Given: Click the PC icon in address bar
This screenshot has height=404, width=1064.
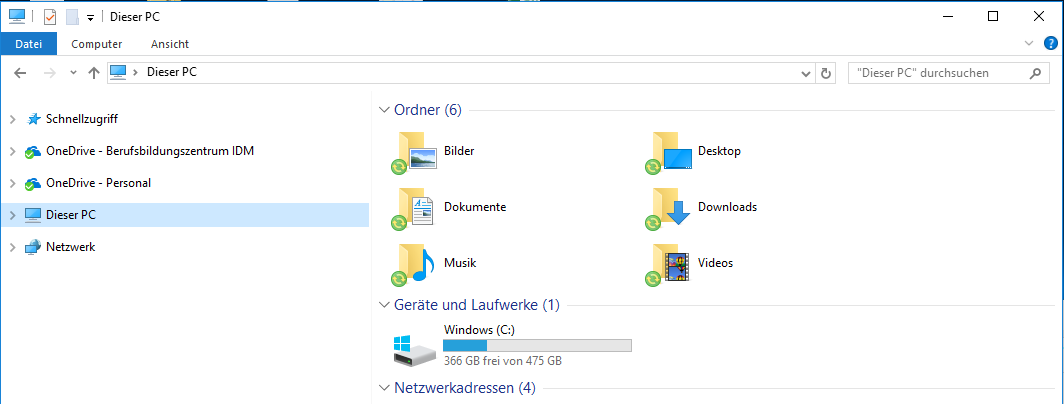Looking at the screenshot, I should tap(118, 72).
